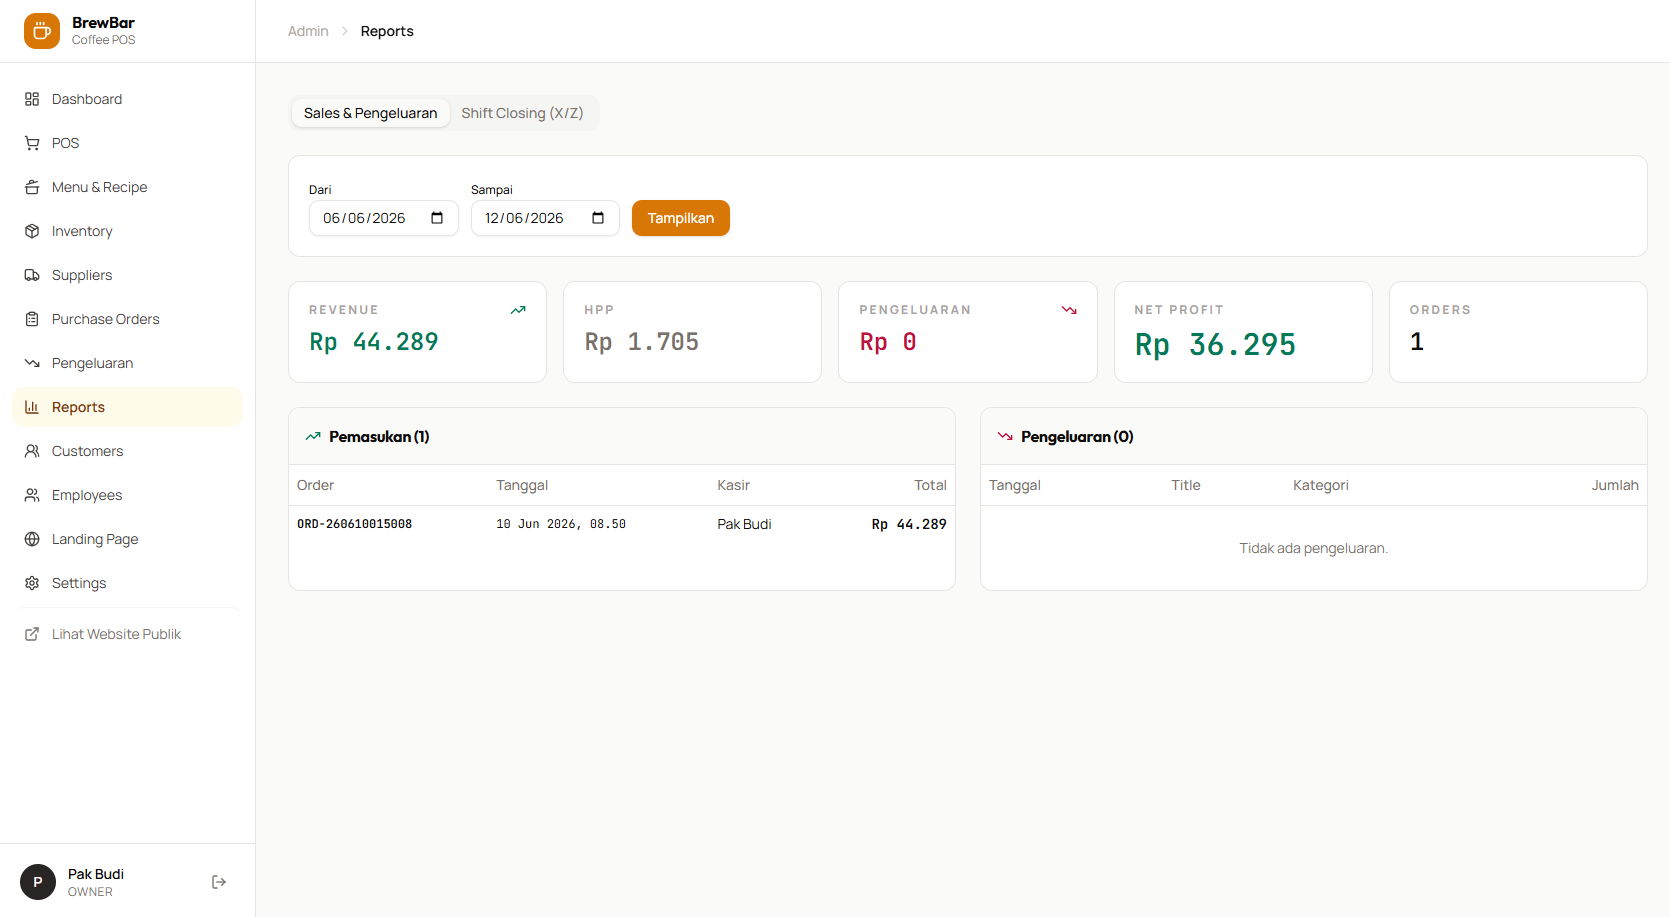The width and height of the screenshot is (1670, 917).
Task: Navigate to Suppliers
Action: click(128, 275)
